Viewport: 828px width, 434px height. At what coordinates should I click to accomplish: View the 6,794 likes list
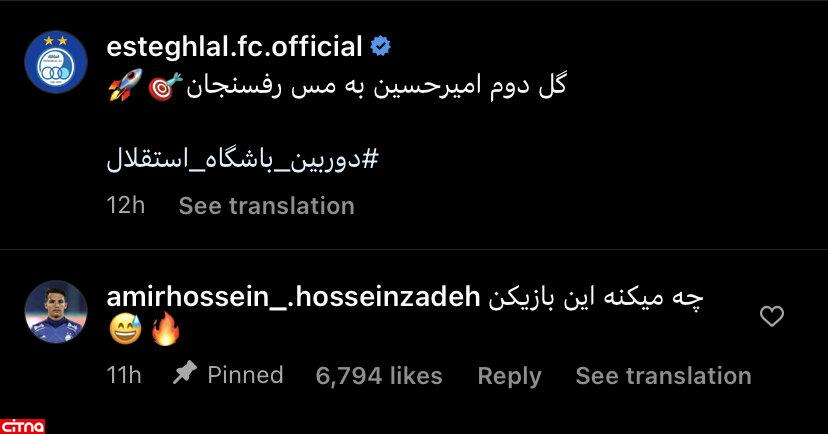coord(379,376)
